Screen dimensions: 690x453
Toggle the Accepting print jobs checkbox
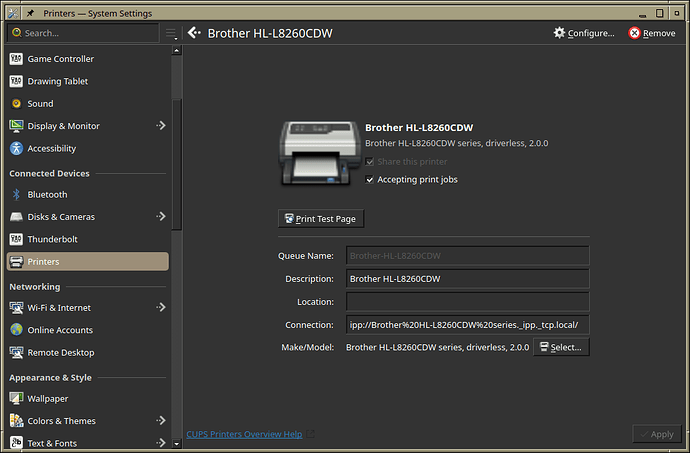pos(370,179)
